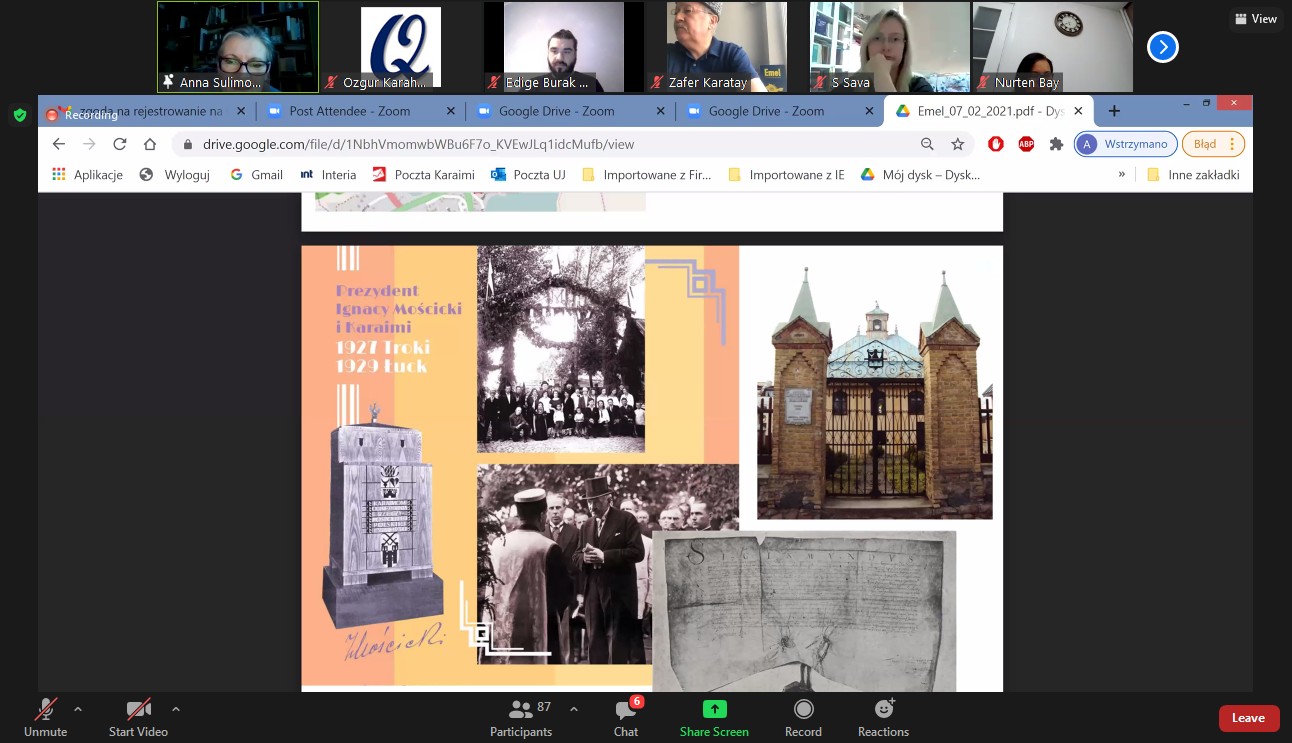Screen dimensions: 1292x743
Task: Turn on camera with Start Video
Action: tap(138, 717)
